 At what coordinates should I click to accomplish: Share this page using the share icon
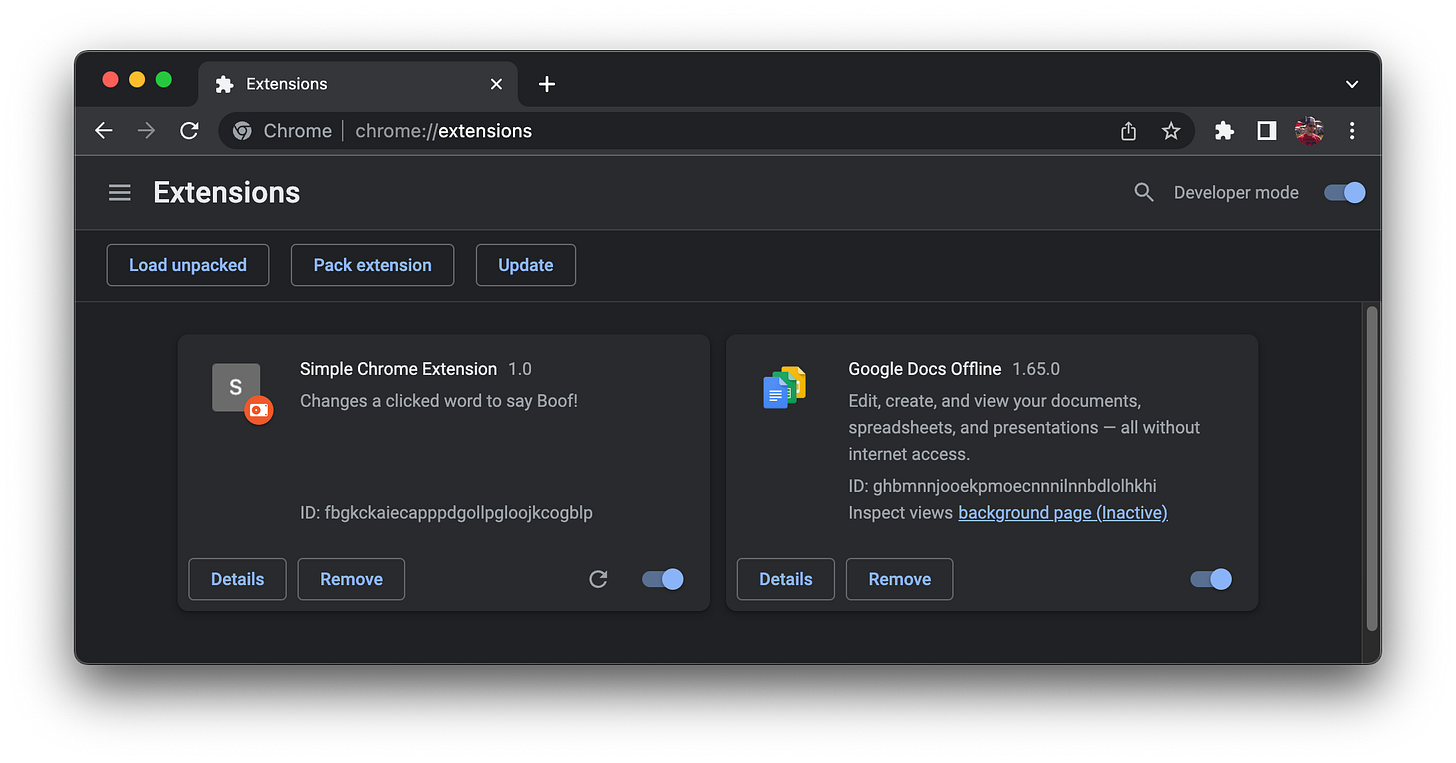1129,131
